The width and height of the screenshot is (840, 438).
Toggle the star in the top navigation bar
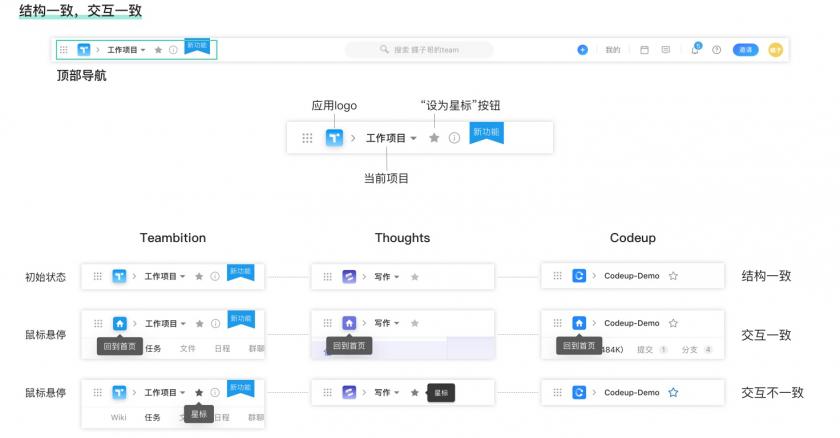click(x=158, y=50)
